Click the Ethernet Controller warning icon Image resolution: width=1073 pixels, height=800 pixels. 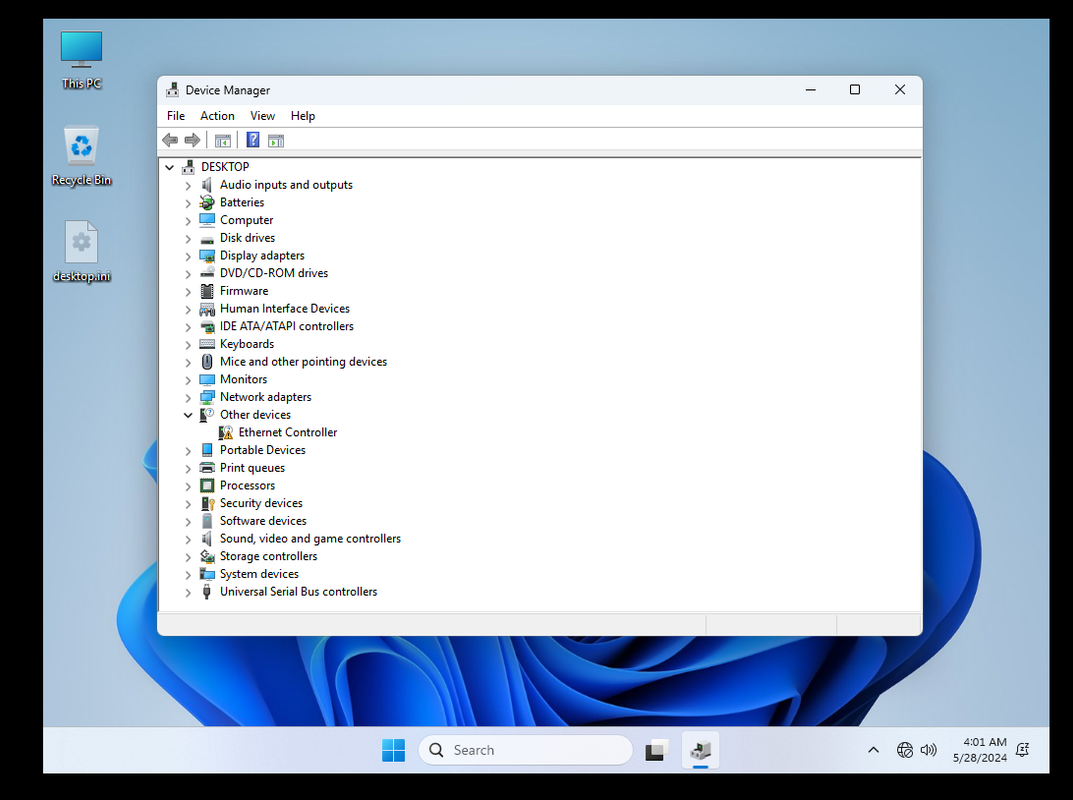pyautogui.click(x=226, y=433)
